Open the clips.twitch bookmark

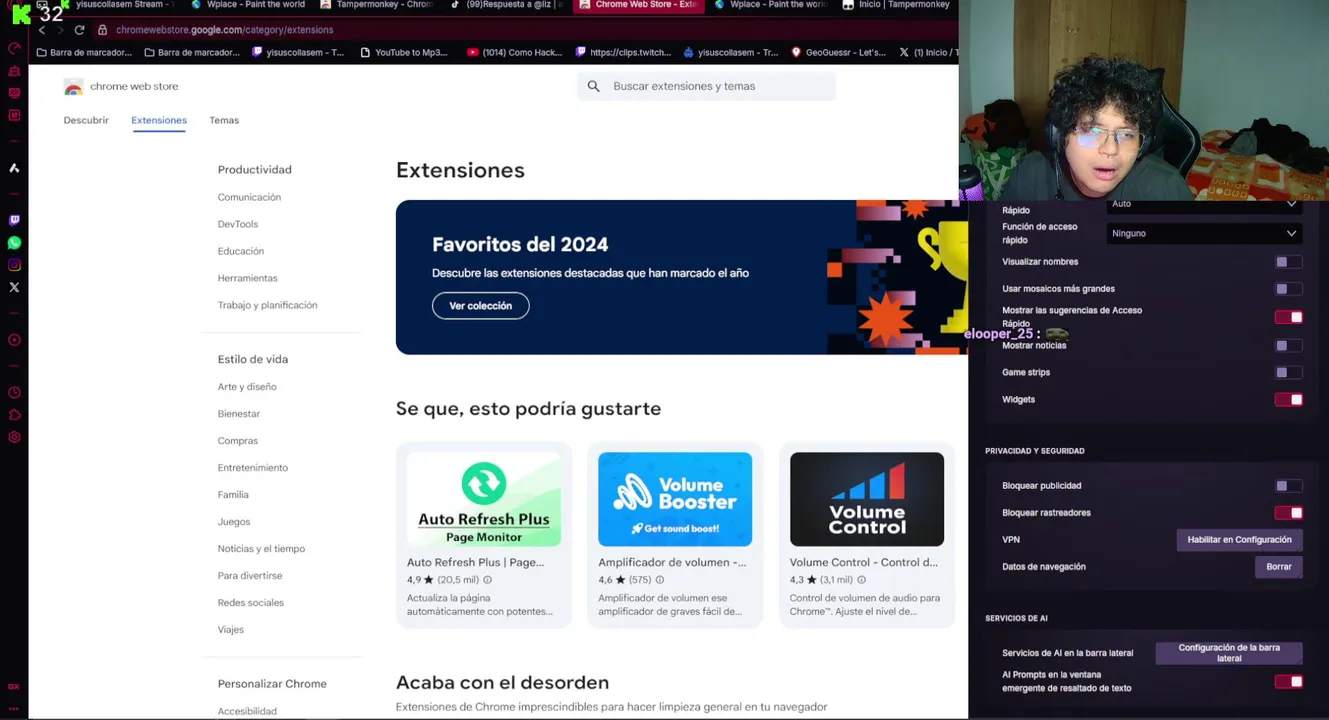(621, 52)
